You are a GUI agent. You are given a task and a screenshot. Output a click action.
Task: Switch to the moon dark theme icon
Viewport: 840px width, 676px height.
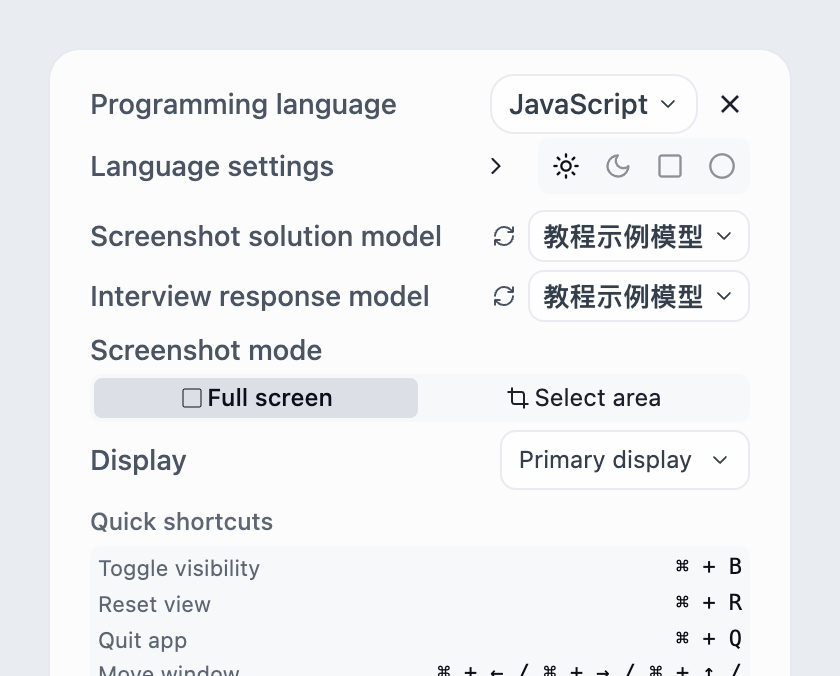coord(618,166)
